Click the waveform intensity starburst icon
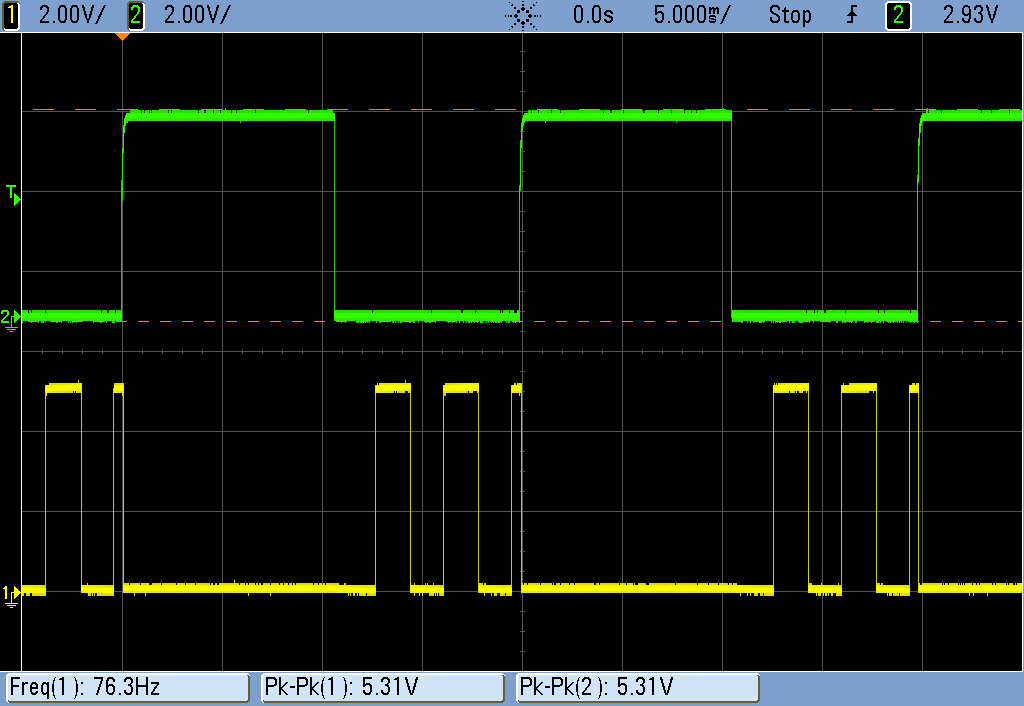Image resolution: width=1024 pixels, height=706 pixels. pyautogui.click(x=522, y=15)
